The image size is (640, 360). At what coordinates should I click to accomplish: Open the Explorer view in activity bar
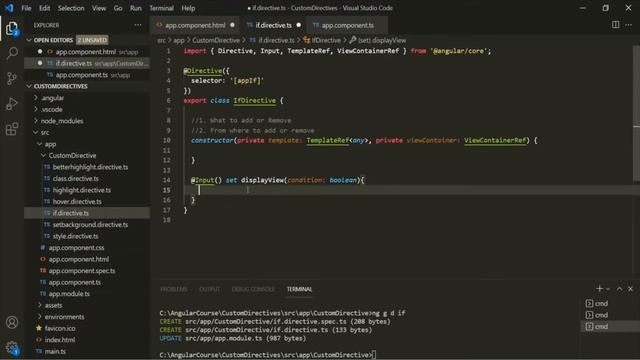click(x=12, y=29)
